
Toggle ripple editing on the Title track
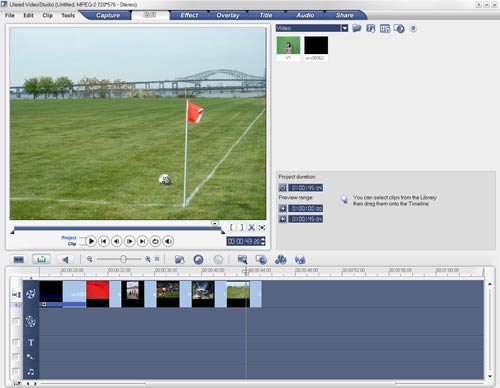(16, 343)
